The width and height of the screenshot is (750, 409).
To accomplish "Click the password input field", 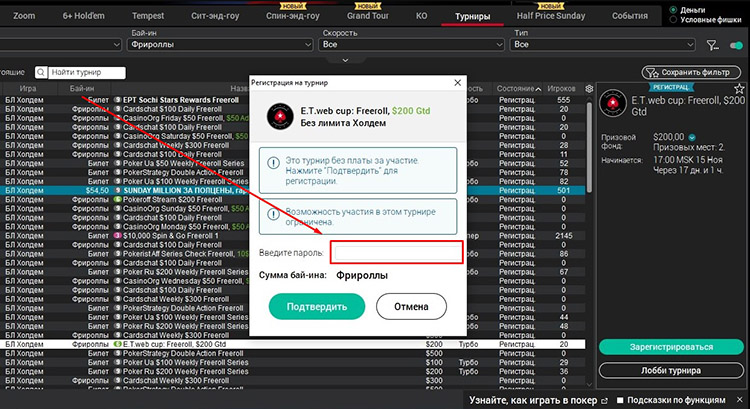I will pyautogui.click(x=398, y=253).
